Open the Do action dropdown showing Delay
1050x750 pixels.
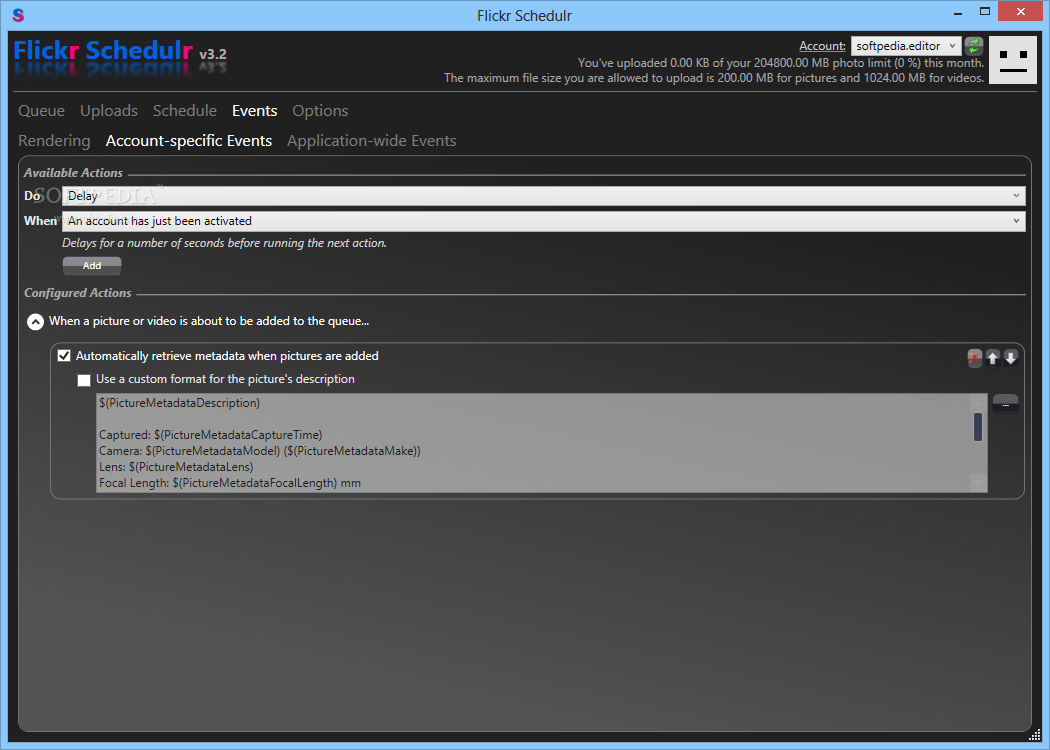click(544, 196)
